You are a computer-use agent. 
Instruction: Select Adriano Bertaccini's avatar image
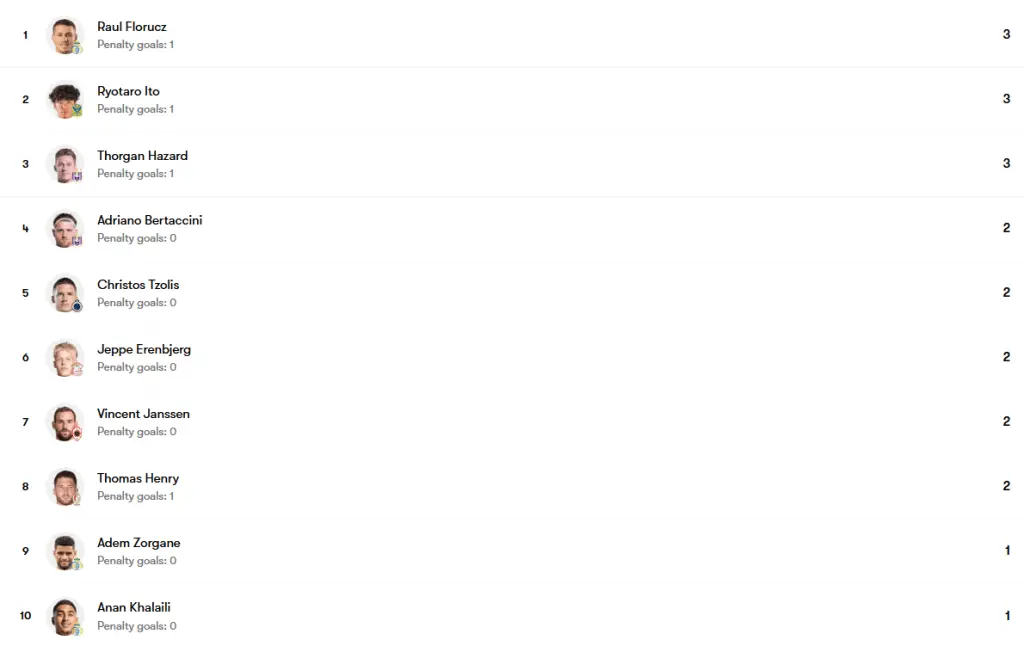(65, 229)
